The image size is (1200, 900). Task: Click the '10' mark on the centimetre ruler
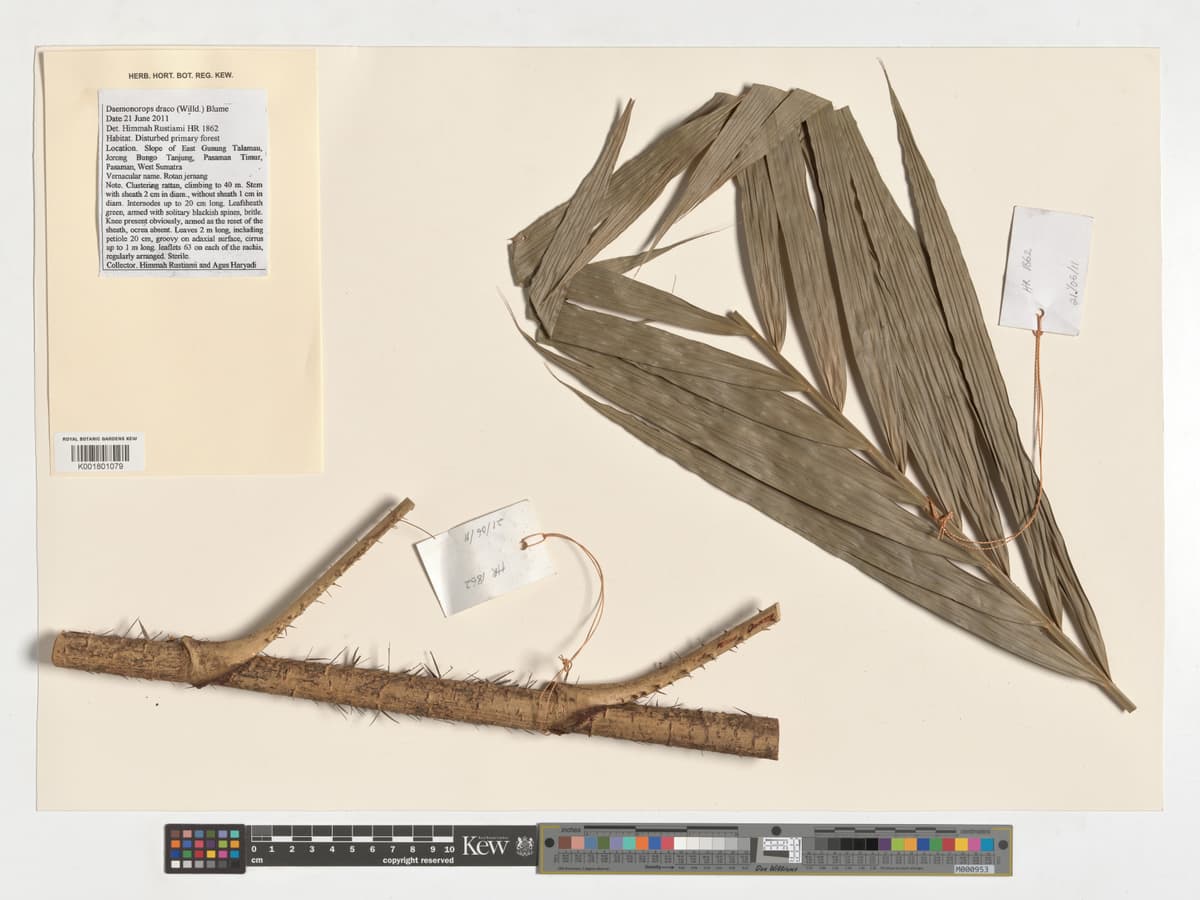click(450, 849)
